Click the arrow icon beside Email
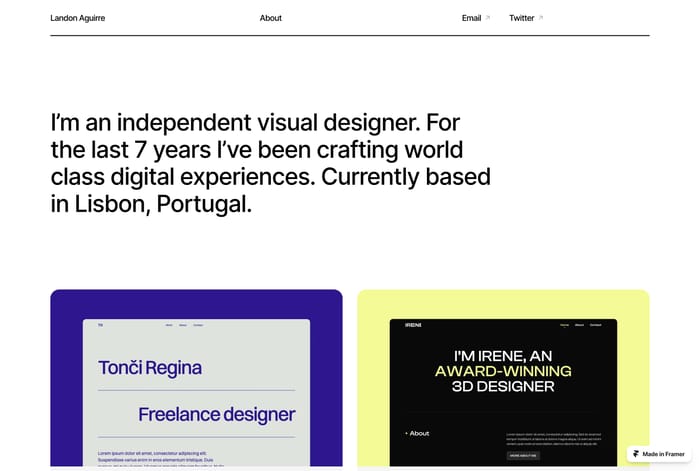This screenshot has height=471, width=700. click(488, 17)
